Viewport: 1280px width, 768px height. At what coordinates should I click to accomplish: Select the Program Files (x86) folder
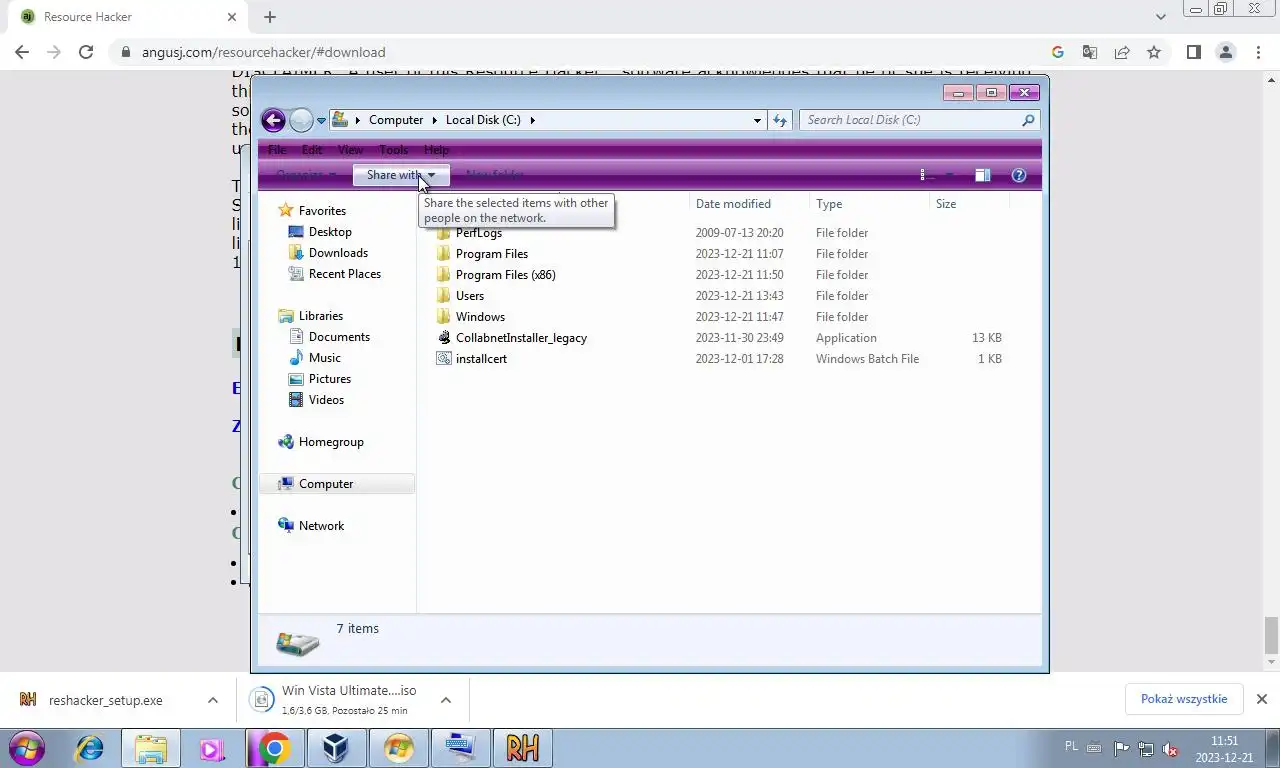coord(505,275)
